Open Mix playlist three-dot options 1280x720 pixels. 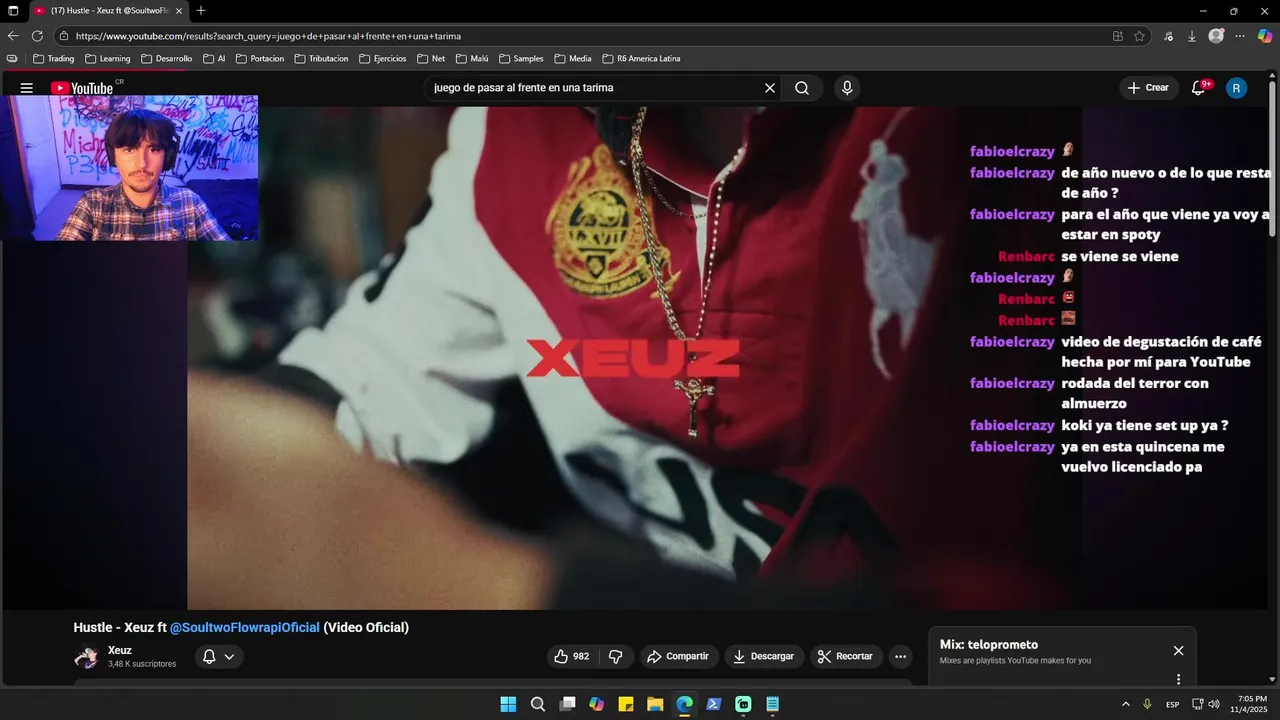pyautogui.click(x=1178, y=679)
